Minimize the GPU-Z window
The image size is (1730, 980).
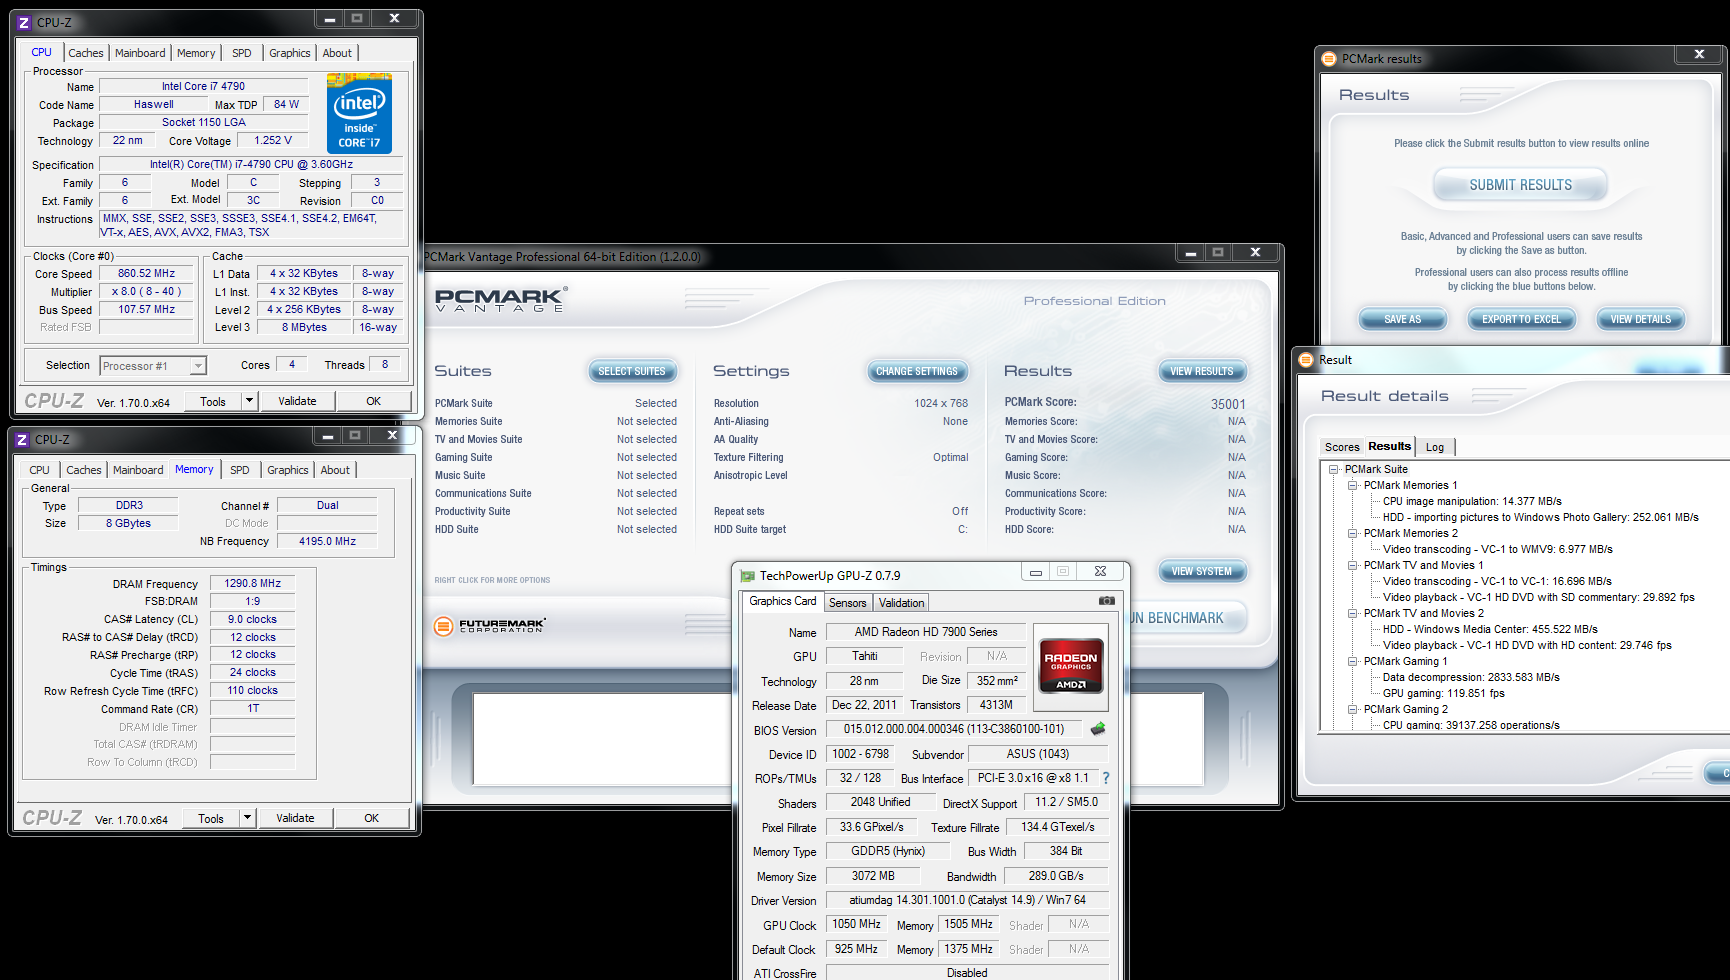(1036, 572)
